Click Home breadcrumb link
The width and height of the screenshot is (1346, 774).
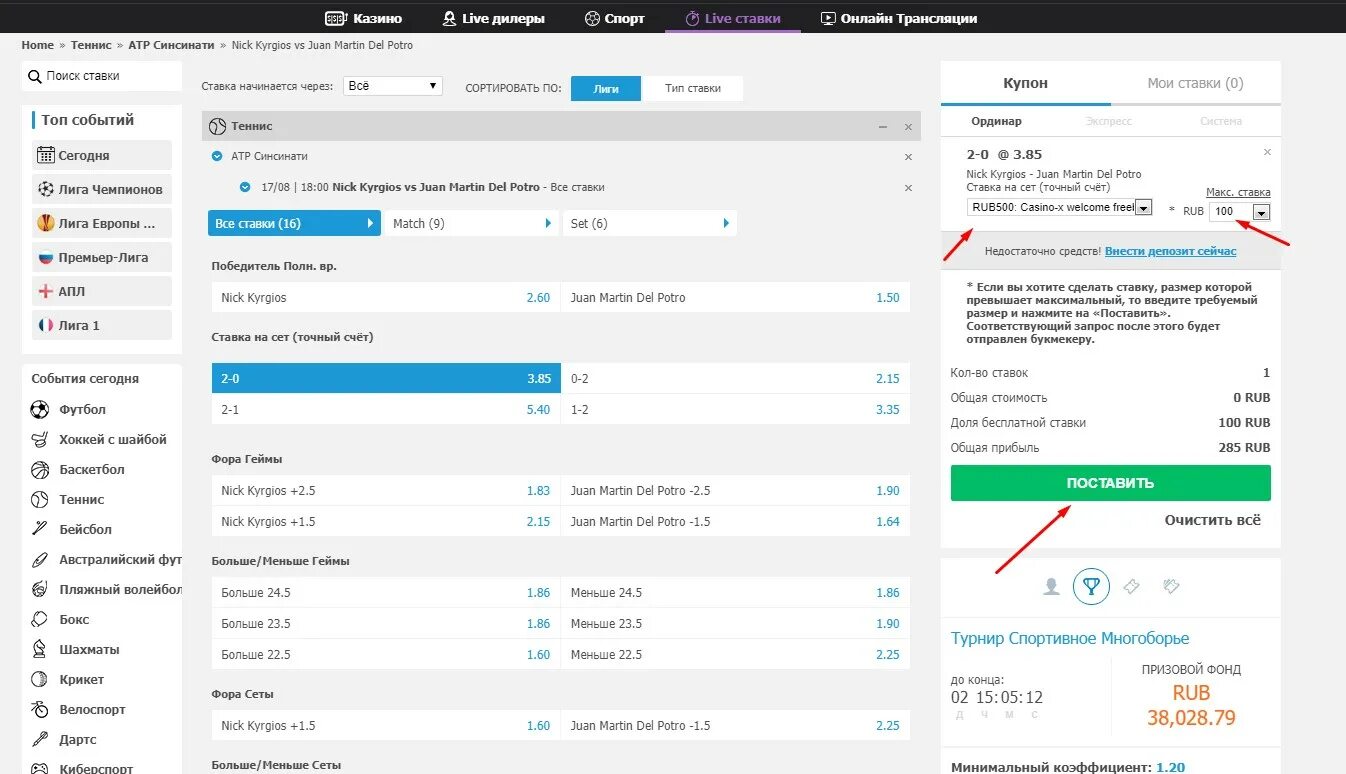[x=38, y=45]
